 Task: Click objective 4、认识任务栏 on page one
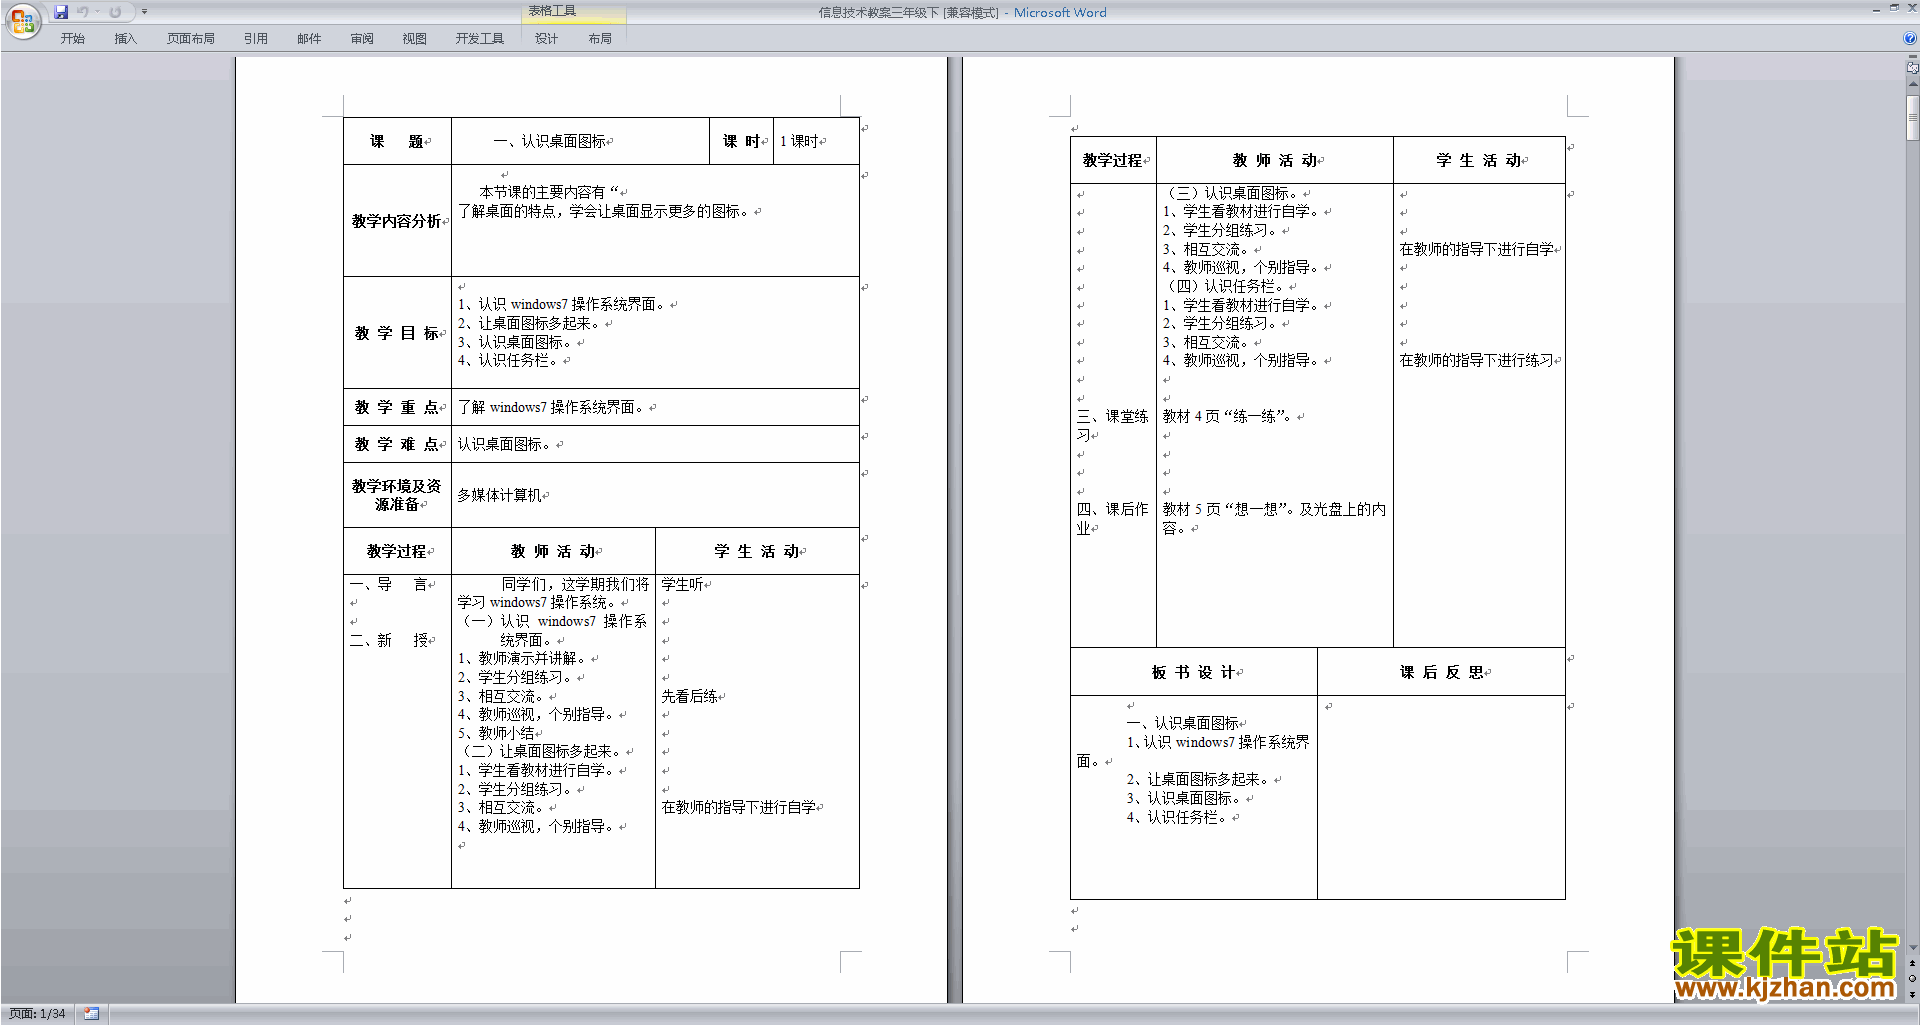point(508,360)
